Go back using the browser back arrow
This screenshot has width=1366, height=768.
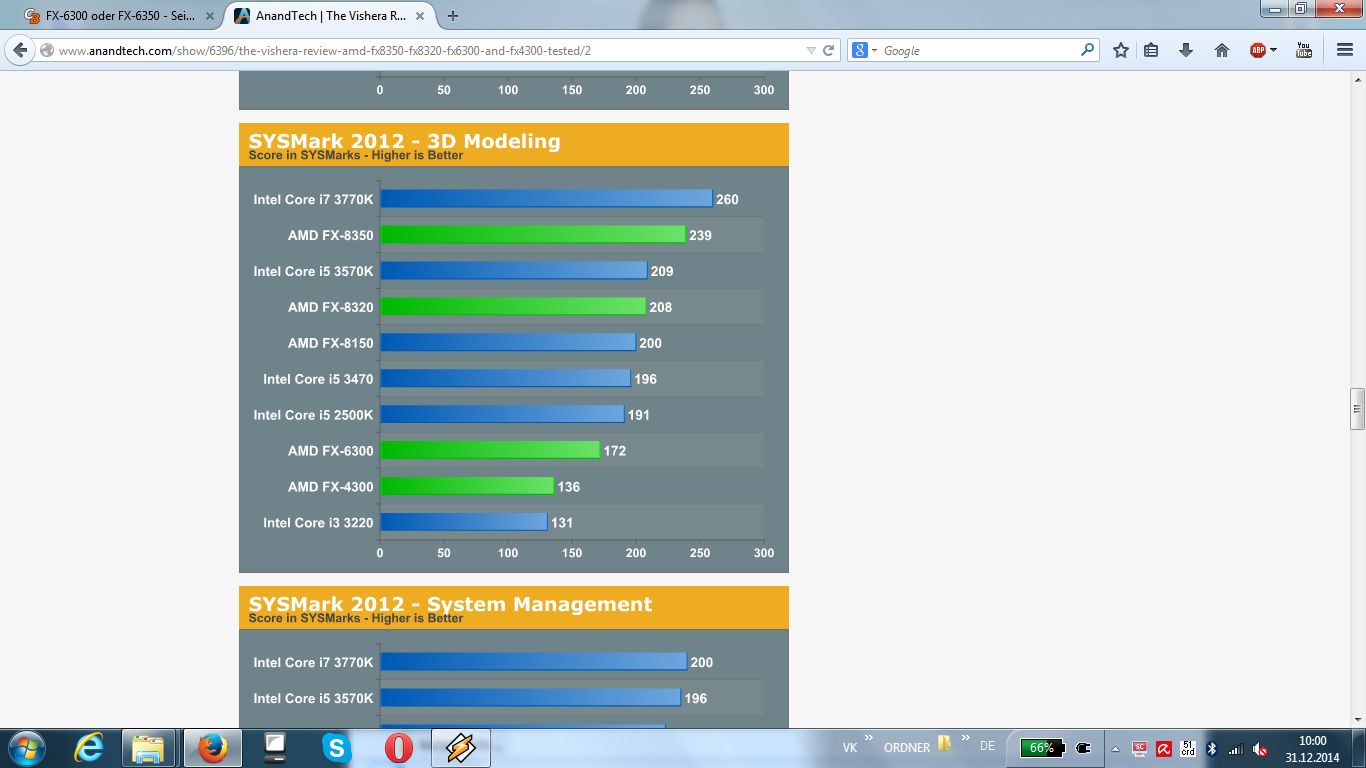(x=20, y=50)
